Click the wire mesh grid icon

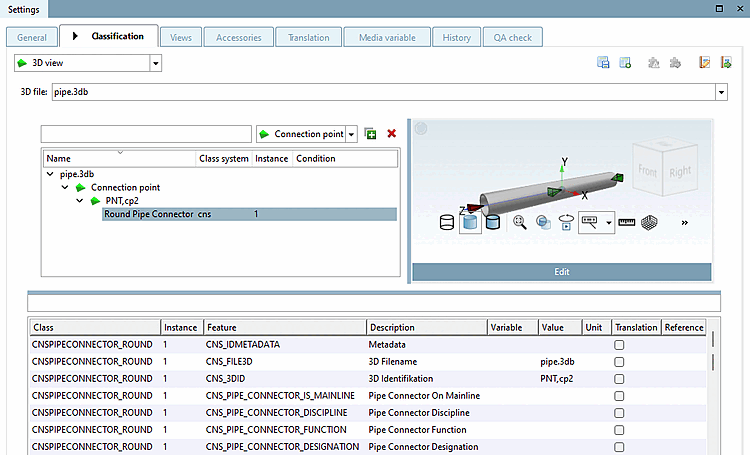point(650,222)
